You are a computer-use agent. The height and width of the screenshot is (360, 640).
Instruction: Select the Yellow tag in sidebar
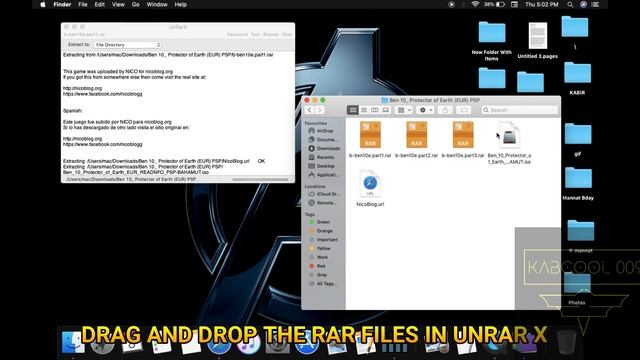tap(320, 249)
